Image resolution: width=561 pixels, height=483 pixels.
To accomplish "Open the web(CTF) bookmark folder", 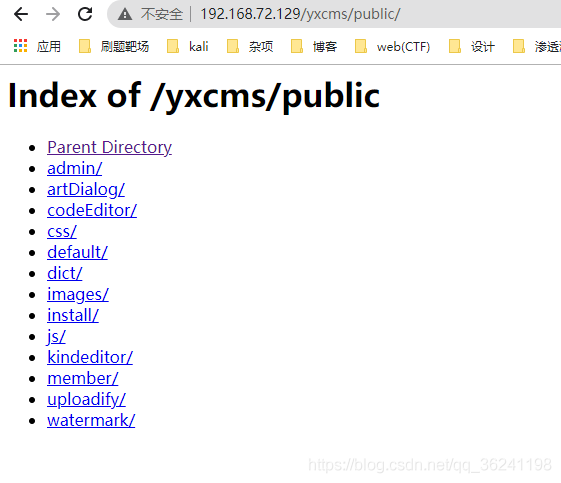I will click(392, 47).
